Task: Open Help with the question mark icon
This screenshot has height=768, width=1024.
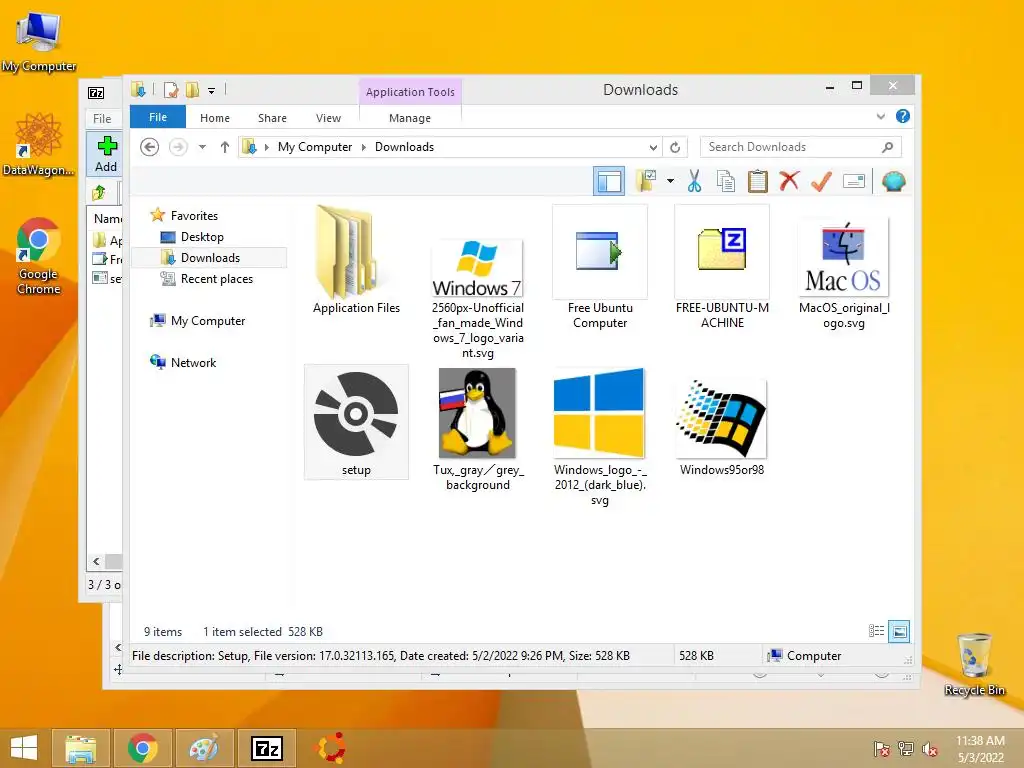Action: point(903,116)
